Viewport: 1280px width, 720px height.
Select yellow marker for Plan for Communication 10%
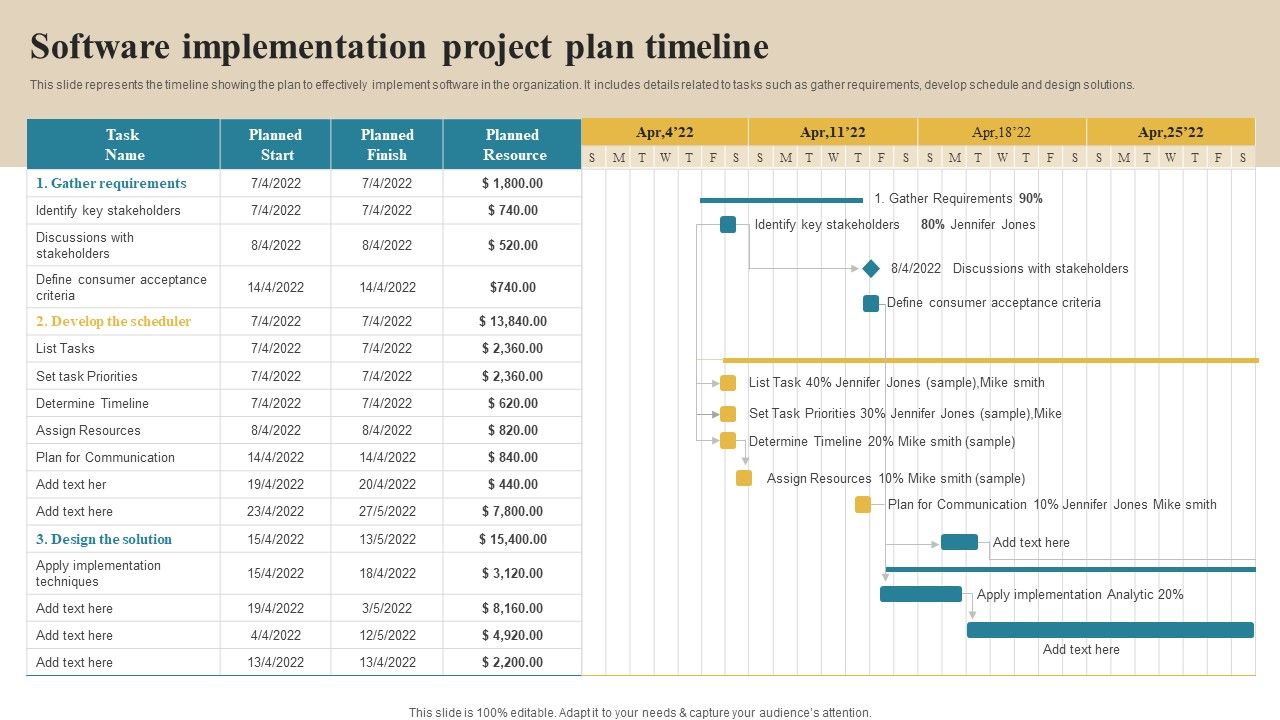pyautogui.click(x=863, y=505)
